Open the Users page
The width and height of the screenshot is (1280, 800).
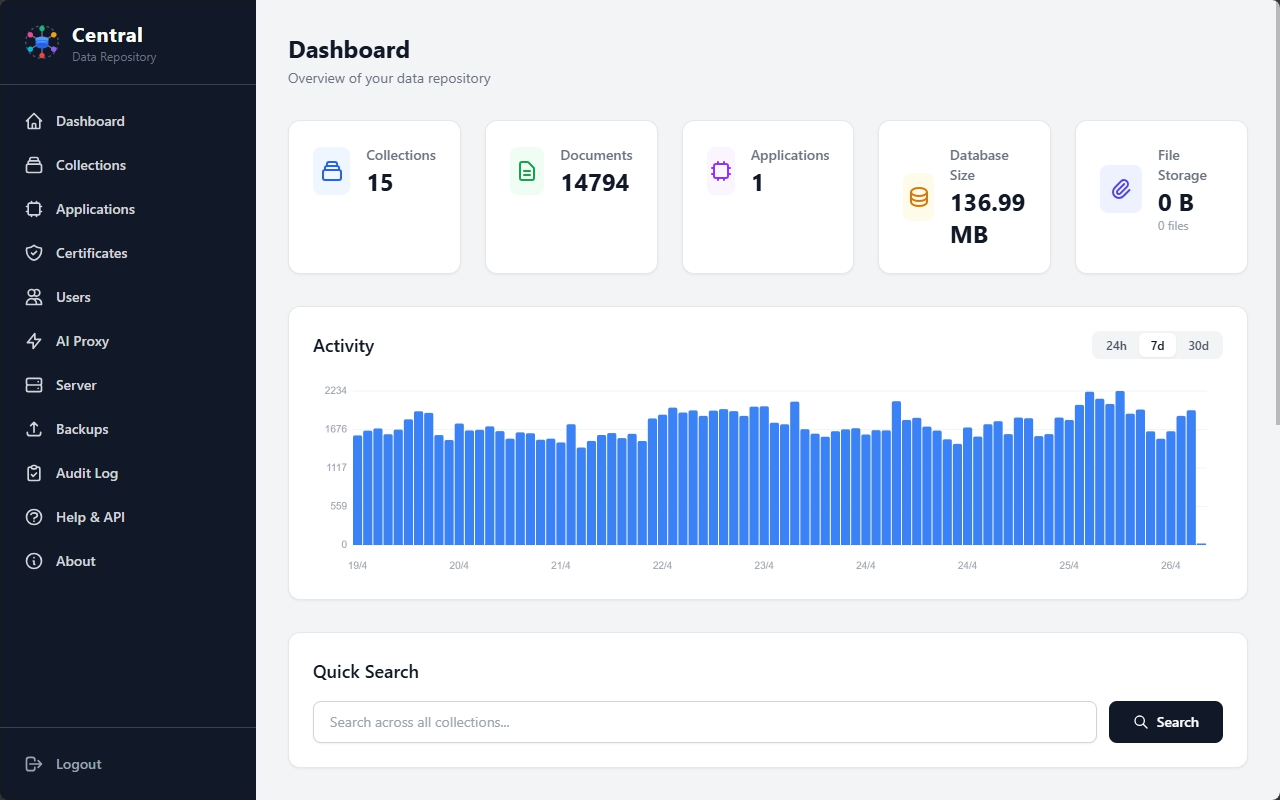[x=73, y=297]
